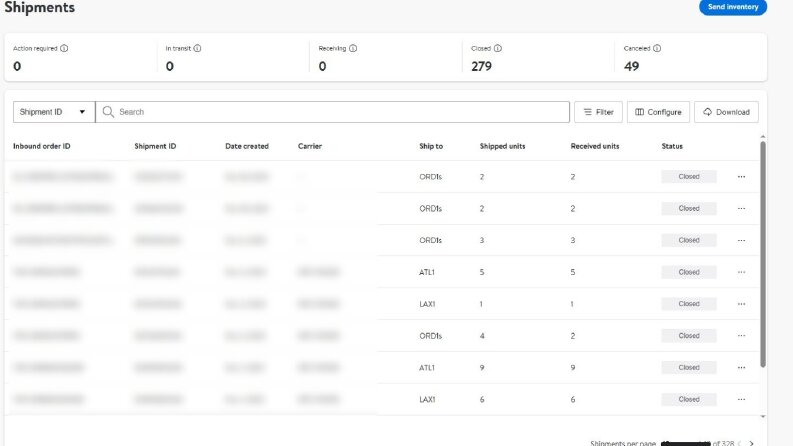Click info icon beside Receiving
The width and height of the screenshot is (793, 446).
point(353,49)
